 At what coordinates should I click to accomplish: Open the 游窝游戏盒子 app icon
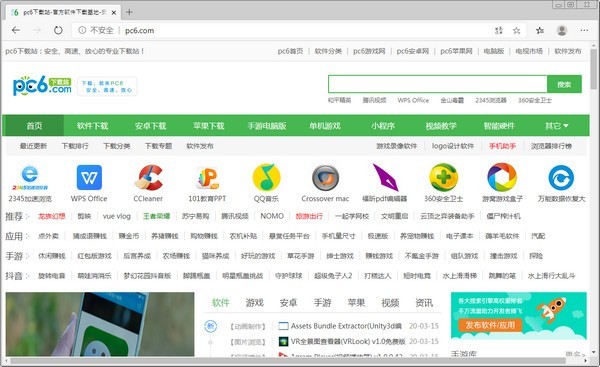pos(502,177)
